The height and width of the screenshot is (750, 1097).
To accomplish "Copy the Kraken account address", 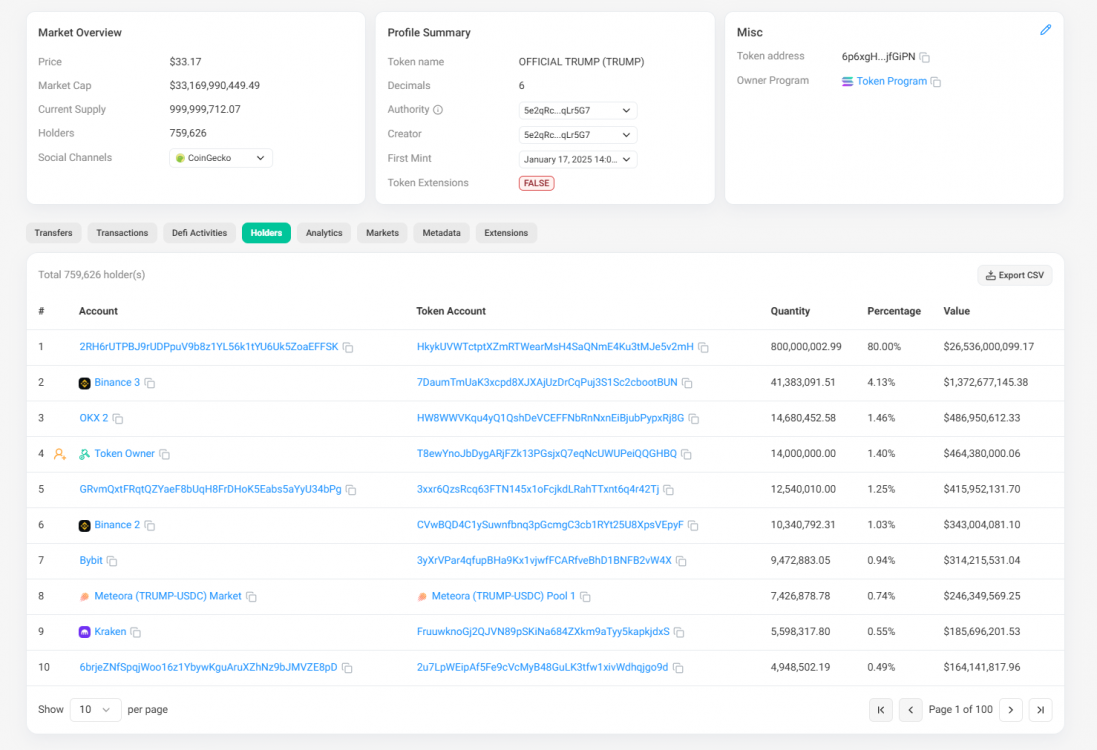I will pos(135,633).
